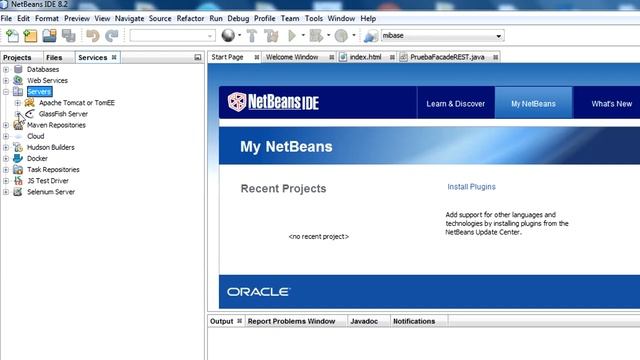The image size is (640, 360).
Task: Click the Apache Tomcat node icon
Action: (x=29, y=102)
